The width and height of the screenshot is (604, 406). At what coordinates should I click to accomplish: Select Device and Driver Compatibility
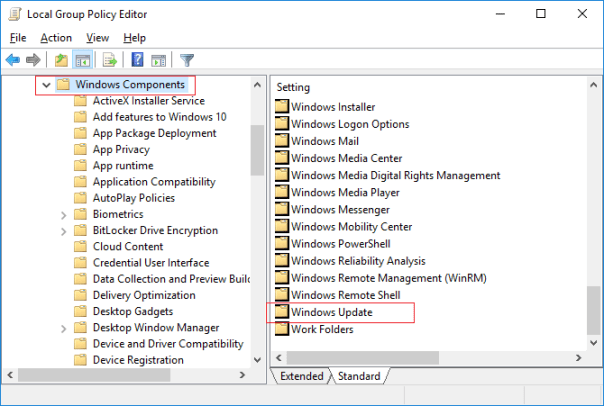(x=168, y=344)
